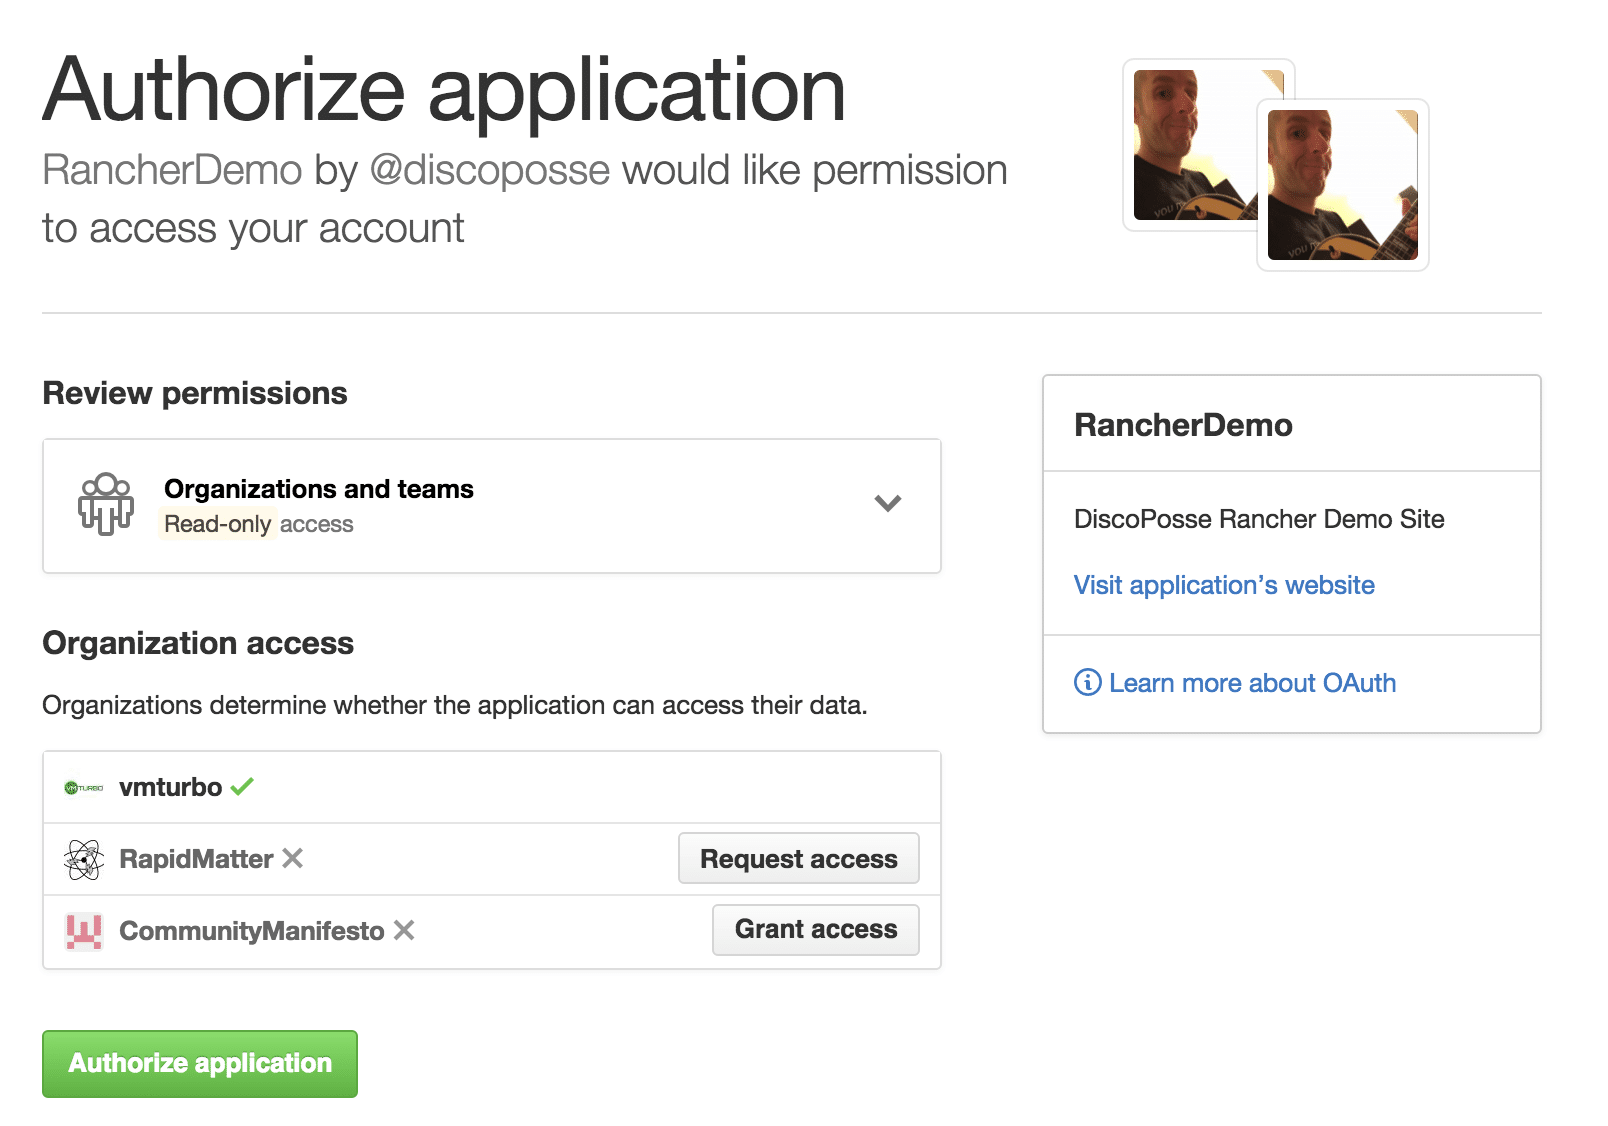
Task: Open the Learn more about OAuth link
Action: pos(1252,683)
